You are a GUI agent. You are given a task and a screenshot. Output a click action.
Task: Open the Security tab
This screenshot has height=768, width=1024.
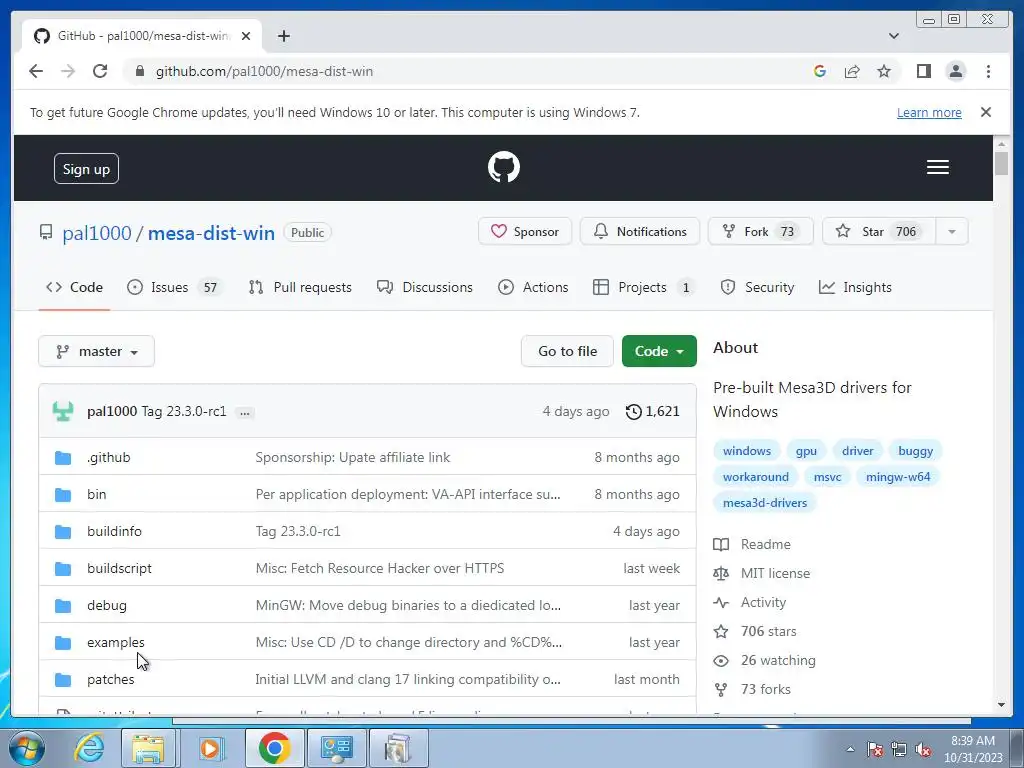tap(758, 287)
